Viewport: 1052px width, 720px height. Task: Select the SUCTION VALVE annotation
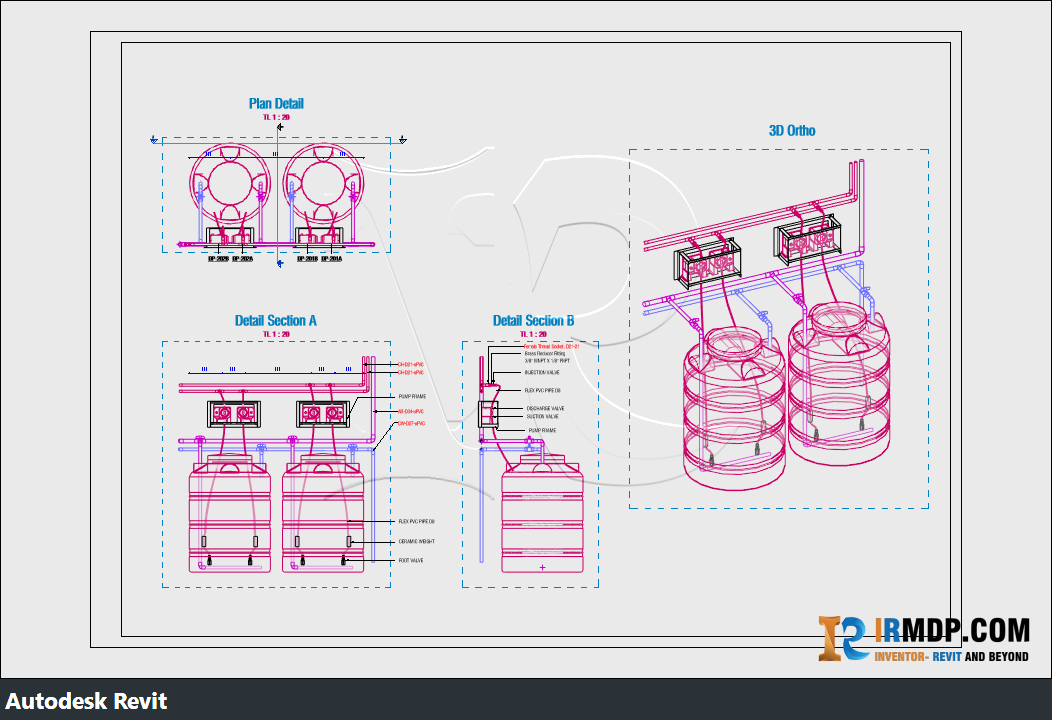(542, 417)
